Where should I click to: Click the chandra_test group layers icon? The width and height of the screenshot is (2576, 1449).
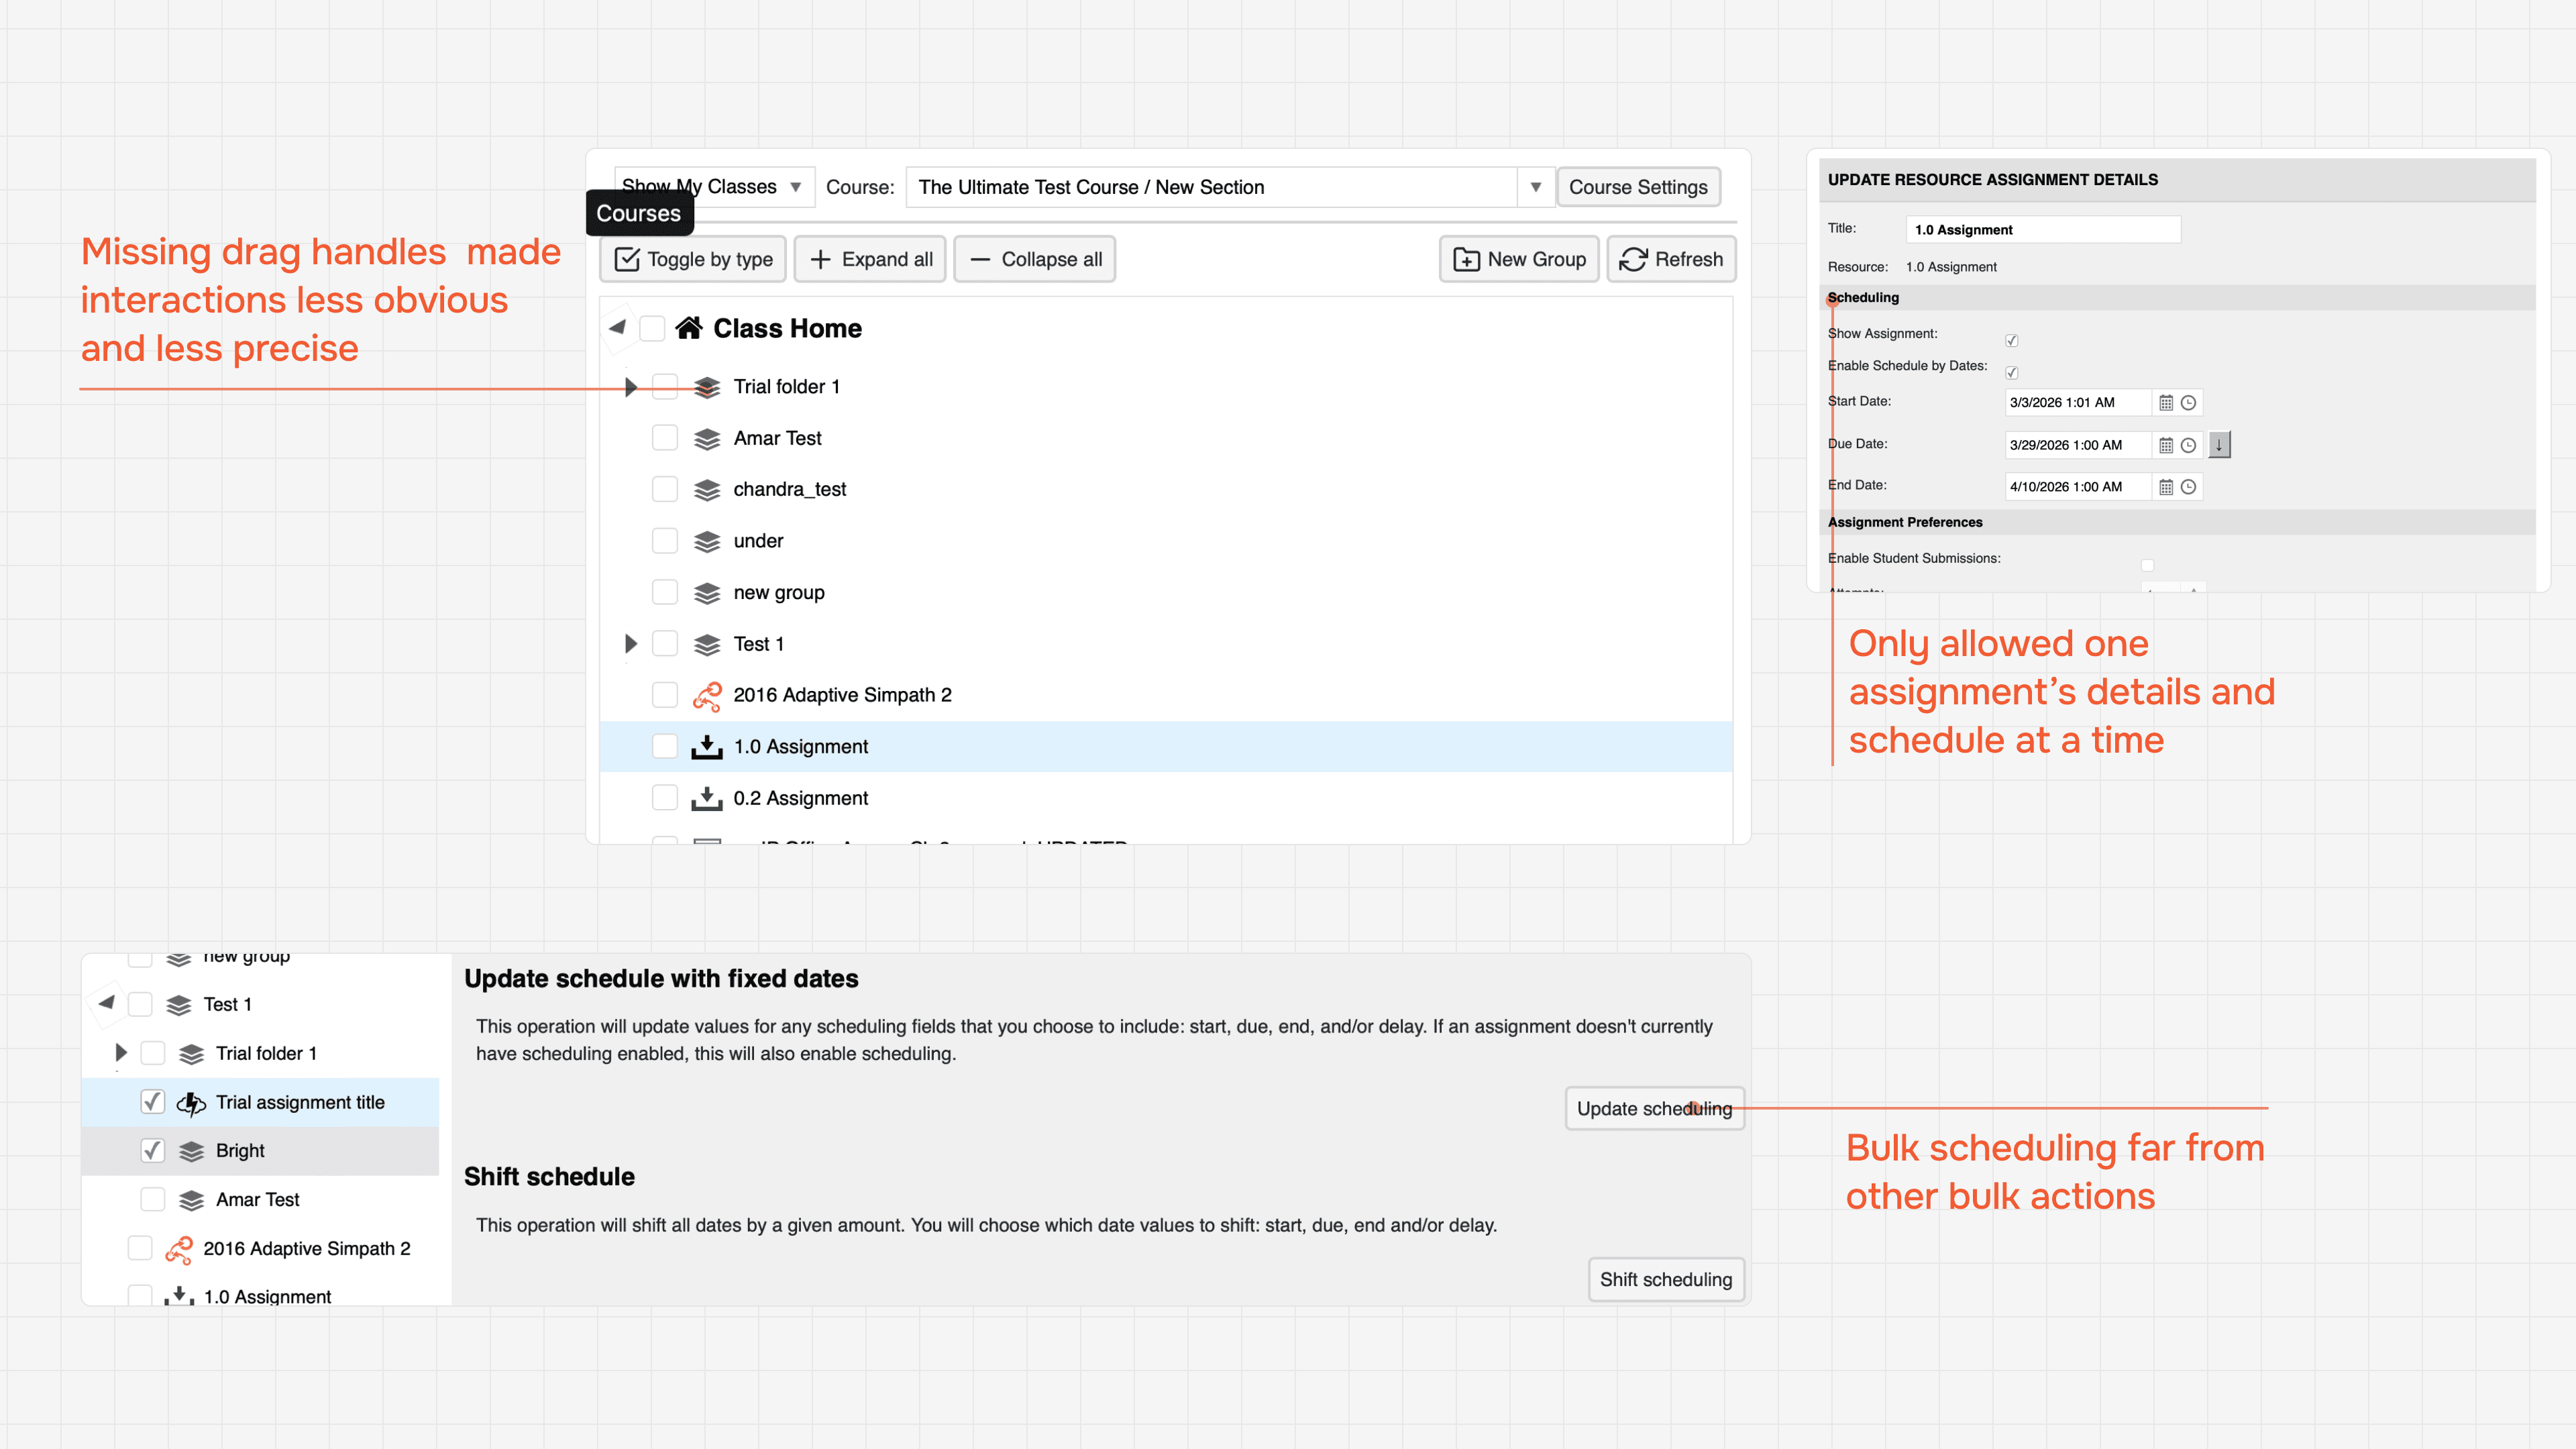click(707, 490)
